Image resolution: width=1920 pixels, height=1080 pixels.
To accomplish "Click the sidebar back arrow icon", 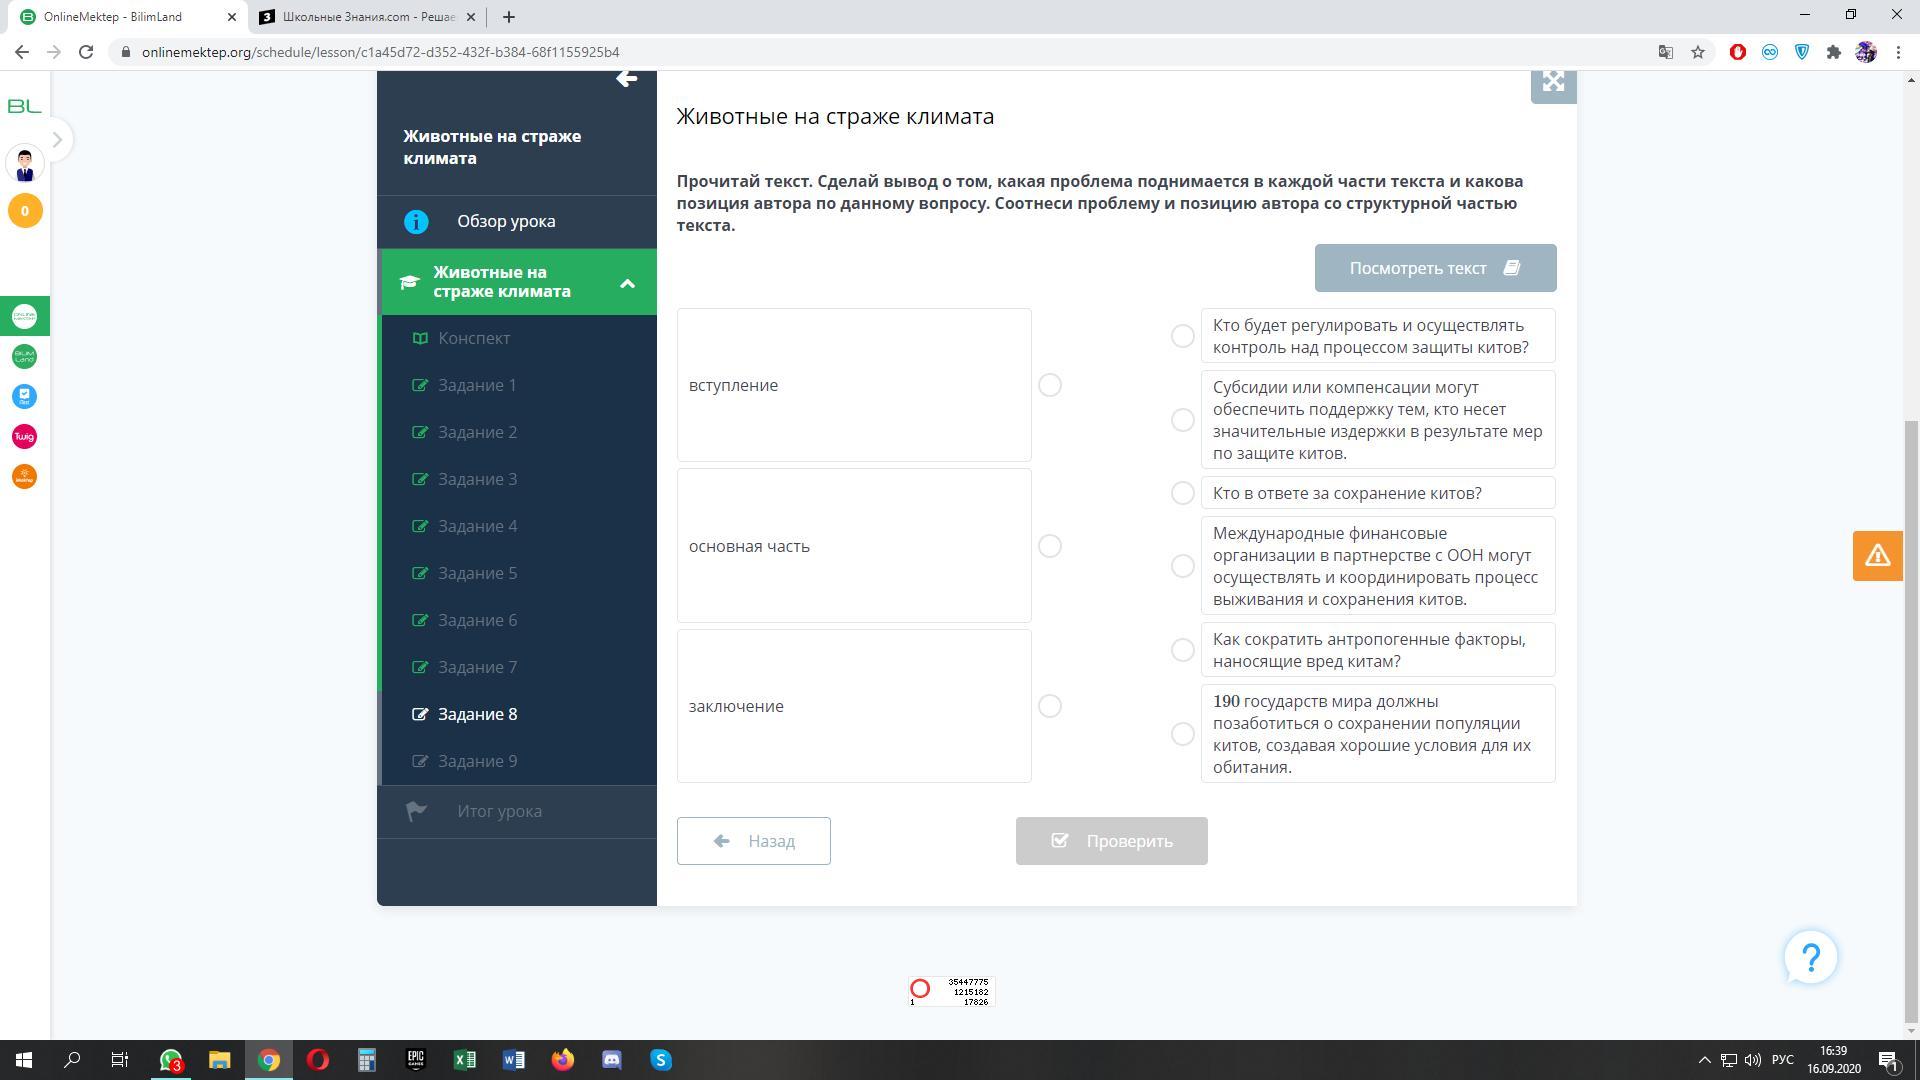I will coord(626,79).
